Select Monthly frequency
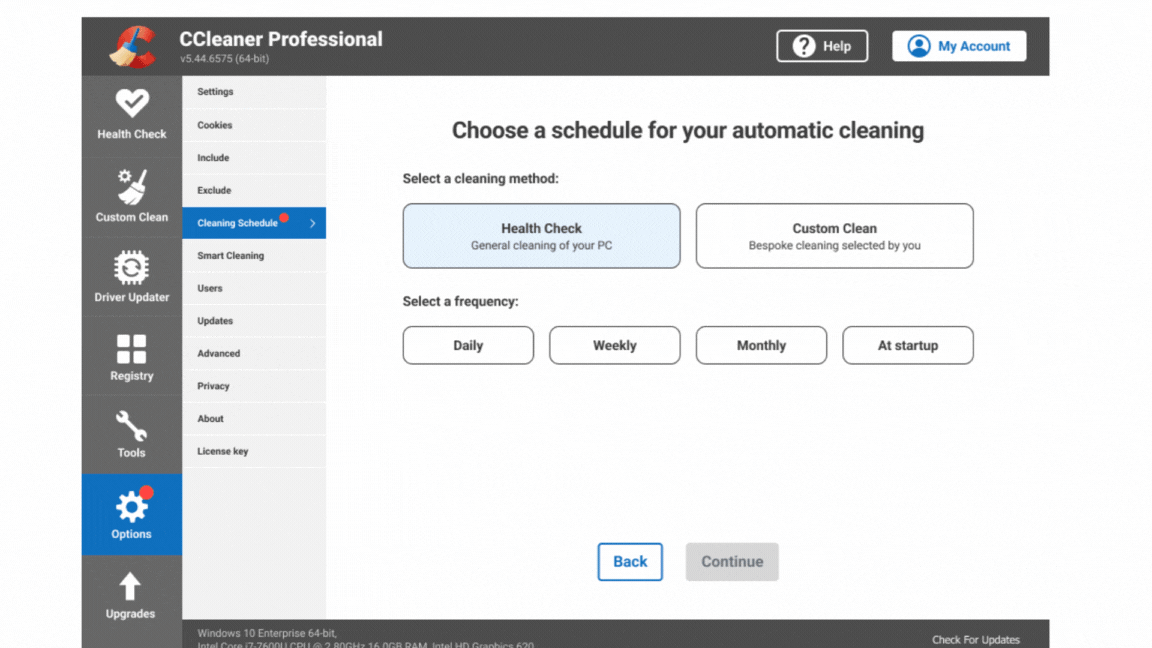Image resolution: width=1152 pixels, height=648 pixels. click(761, 345)
